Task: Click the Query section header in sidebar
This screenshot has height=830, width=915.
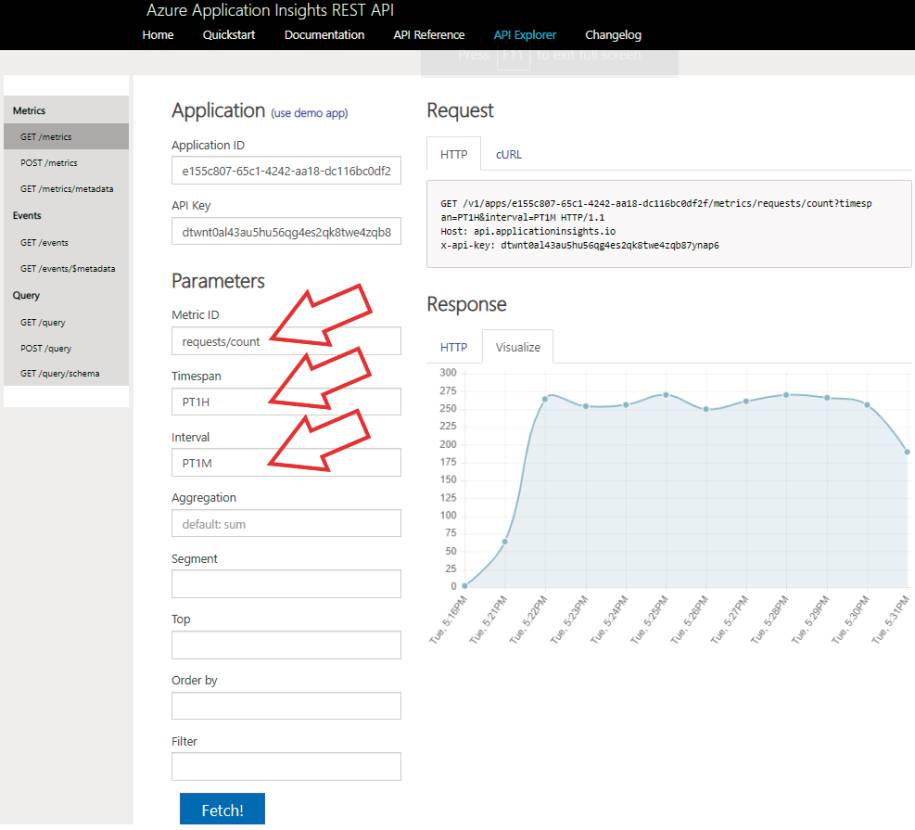Action: click(x=26, y=295)
